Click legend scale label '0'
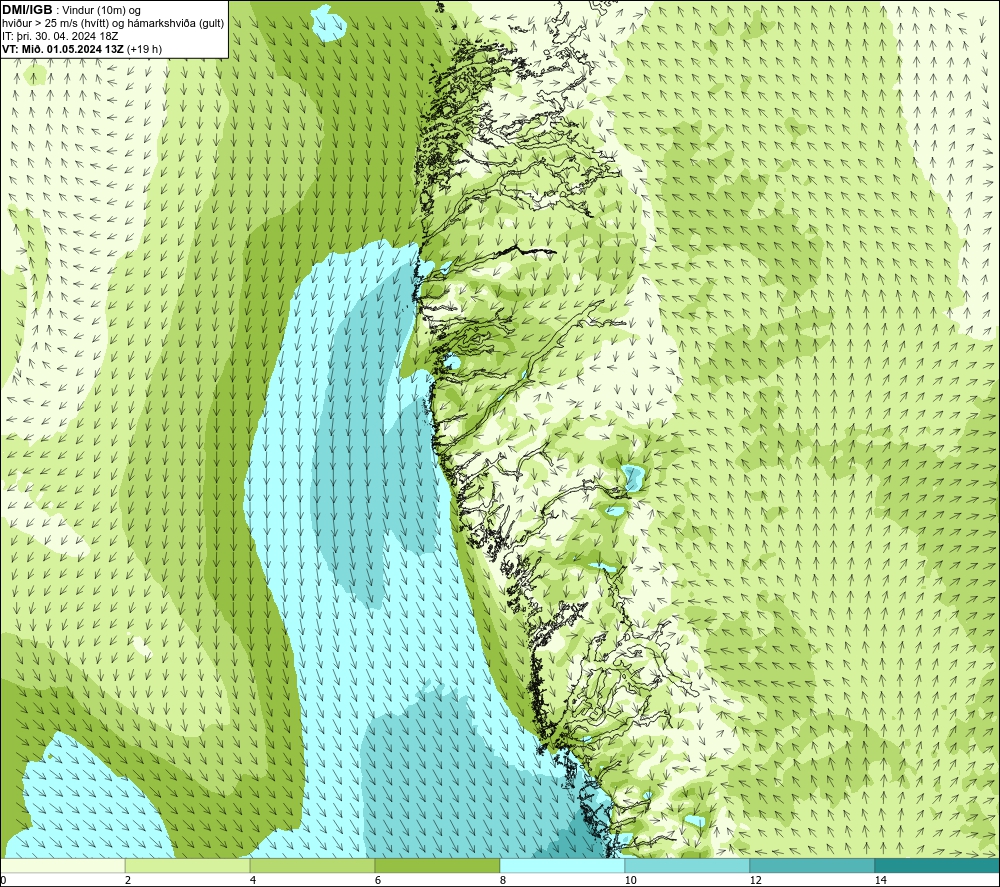 click(4, 880)
